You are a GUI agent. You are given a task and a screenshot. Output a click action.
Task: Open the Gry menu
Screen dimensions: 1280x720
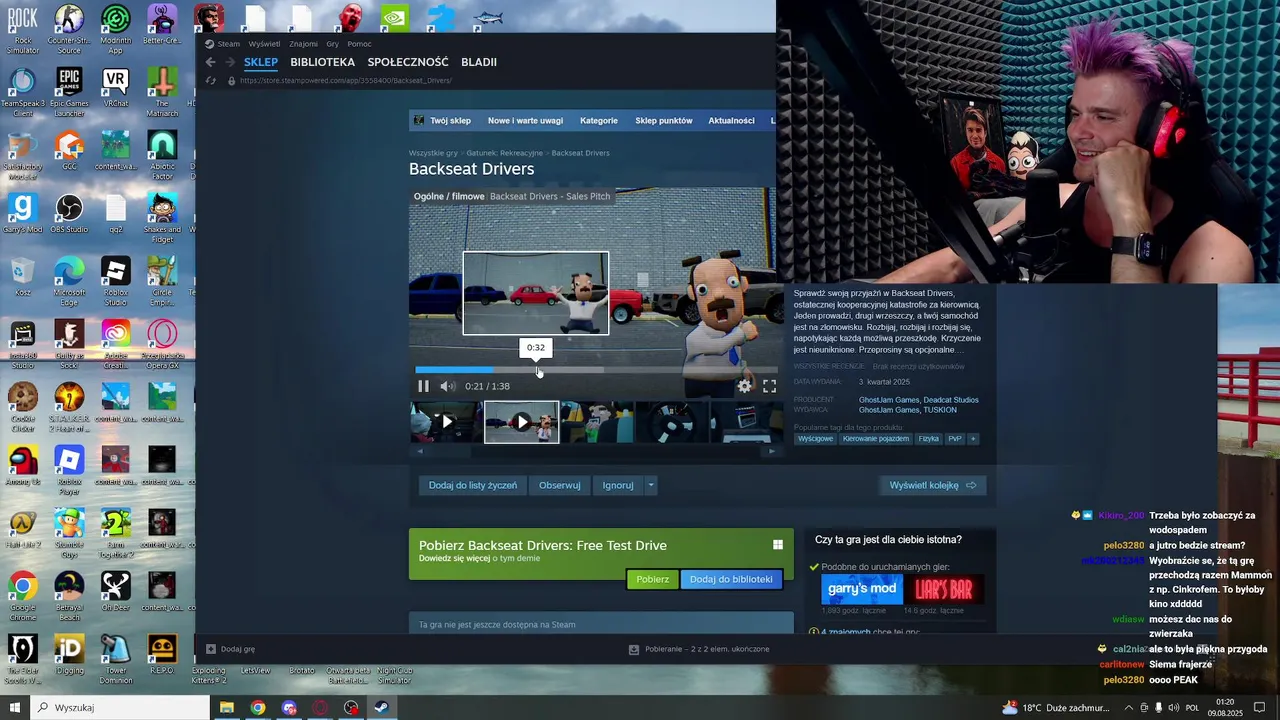click(332, 44)
